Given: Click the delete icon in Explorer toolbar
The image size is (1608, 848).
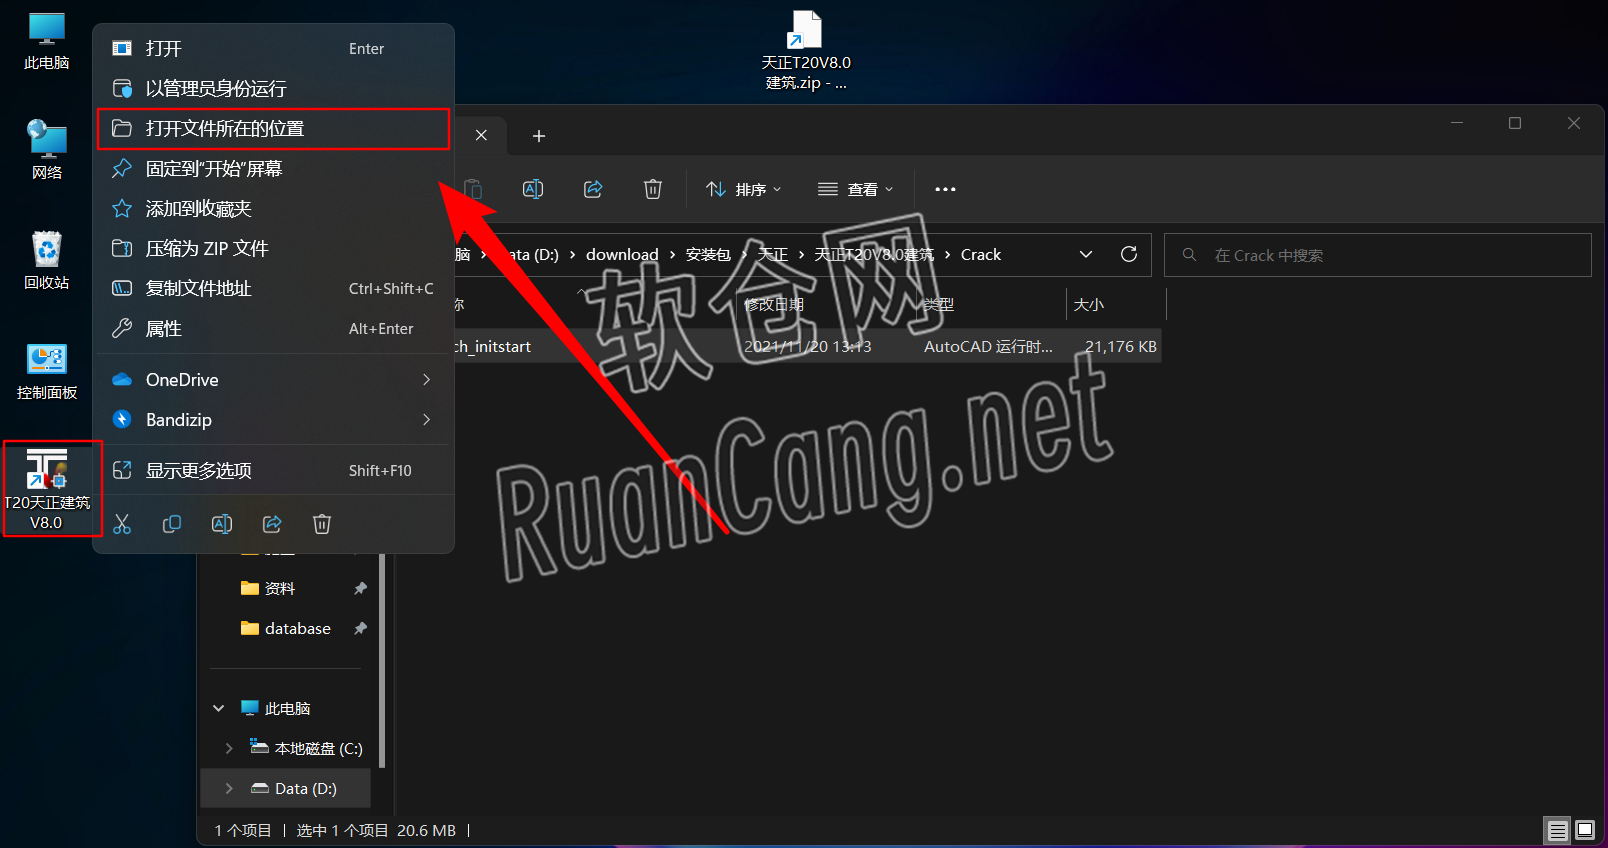Looking at the screenshot, I should click(653, 189).
